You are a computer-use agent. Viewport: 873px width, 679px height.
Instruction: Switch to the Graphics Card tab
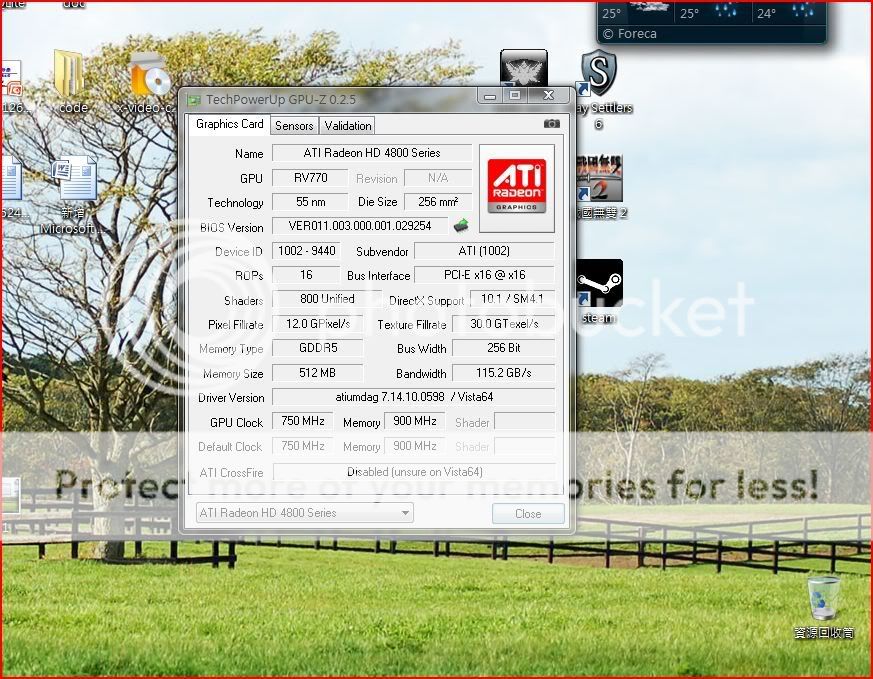(x=229, y=124)
